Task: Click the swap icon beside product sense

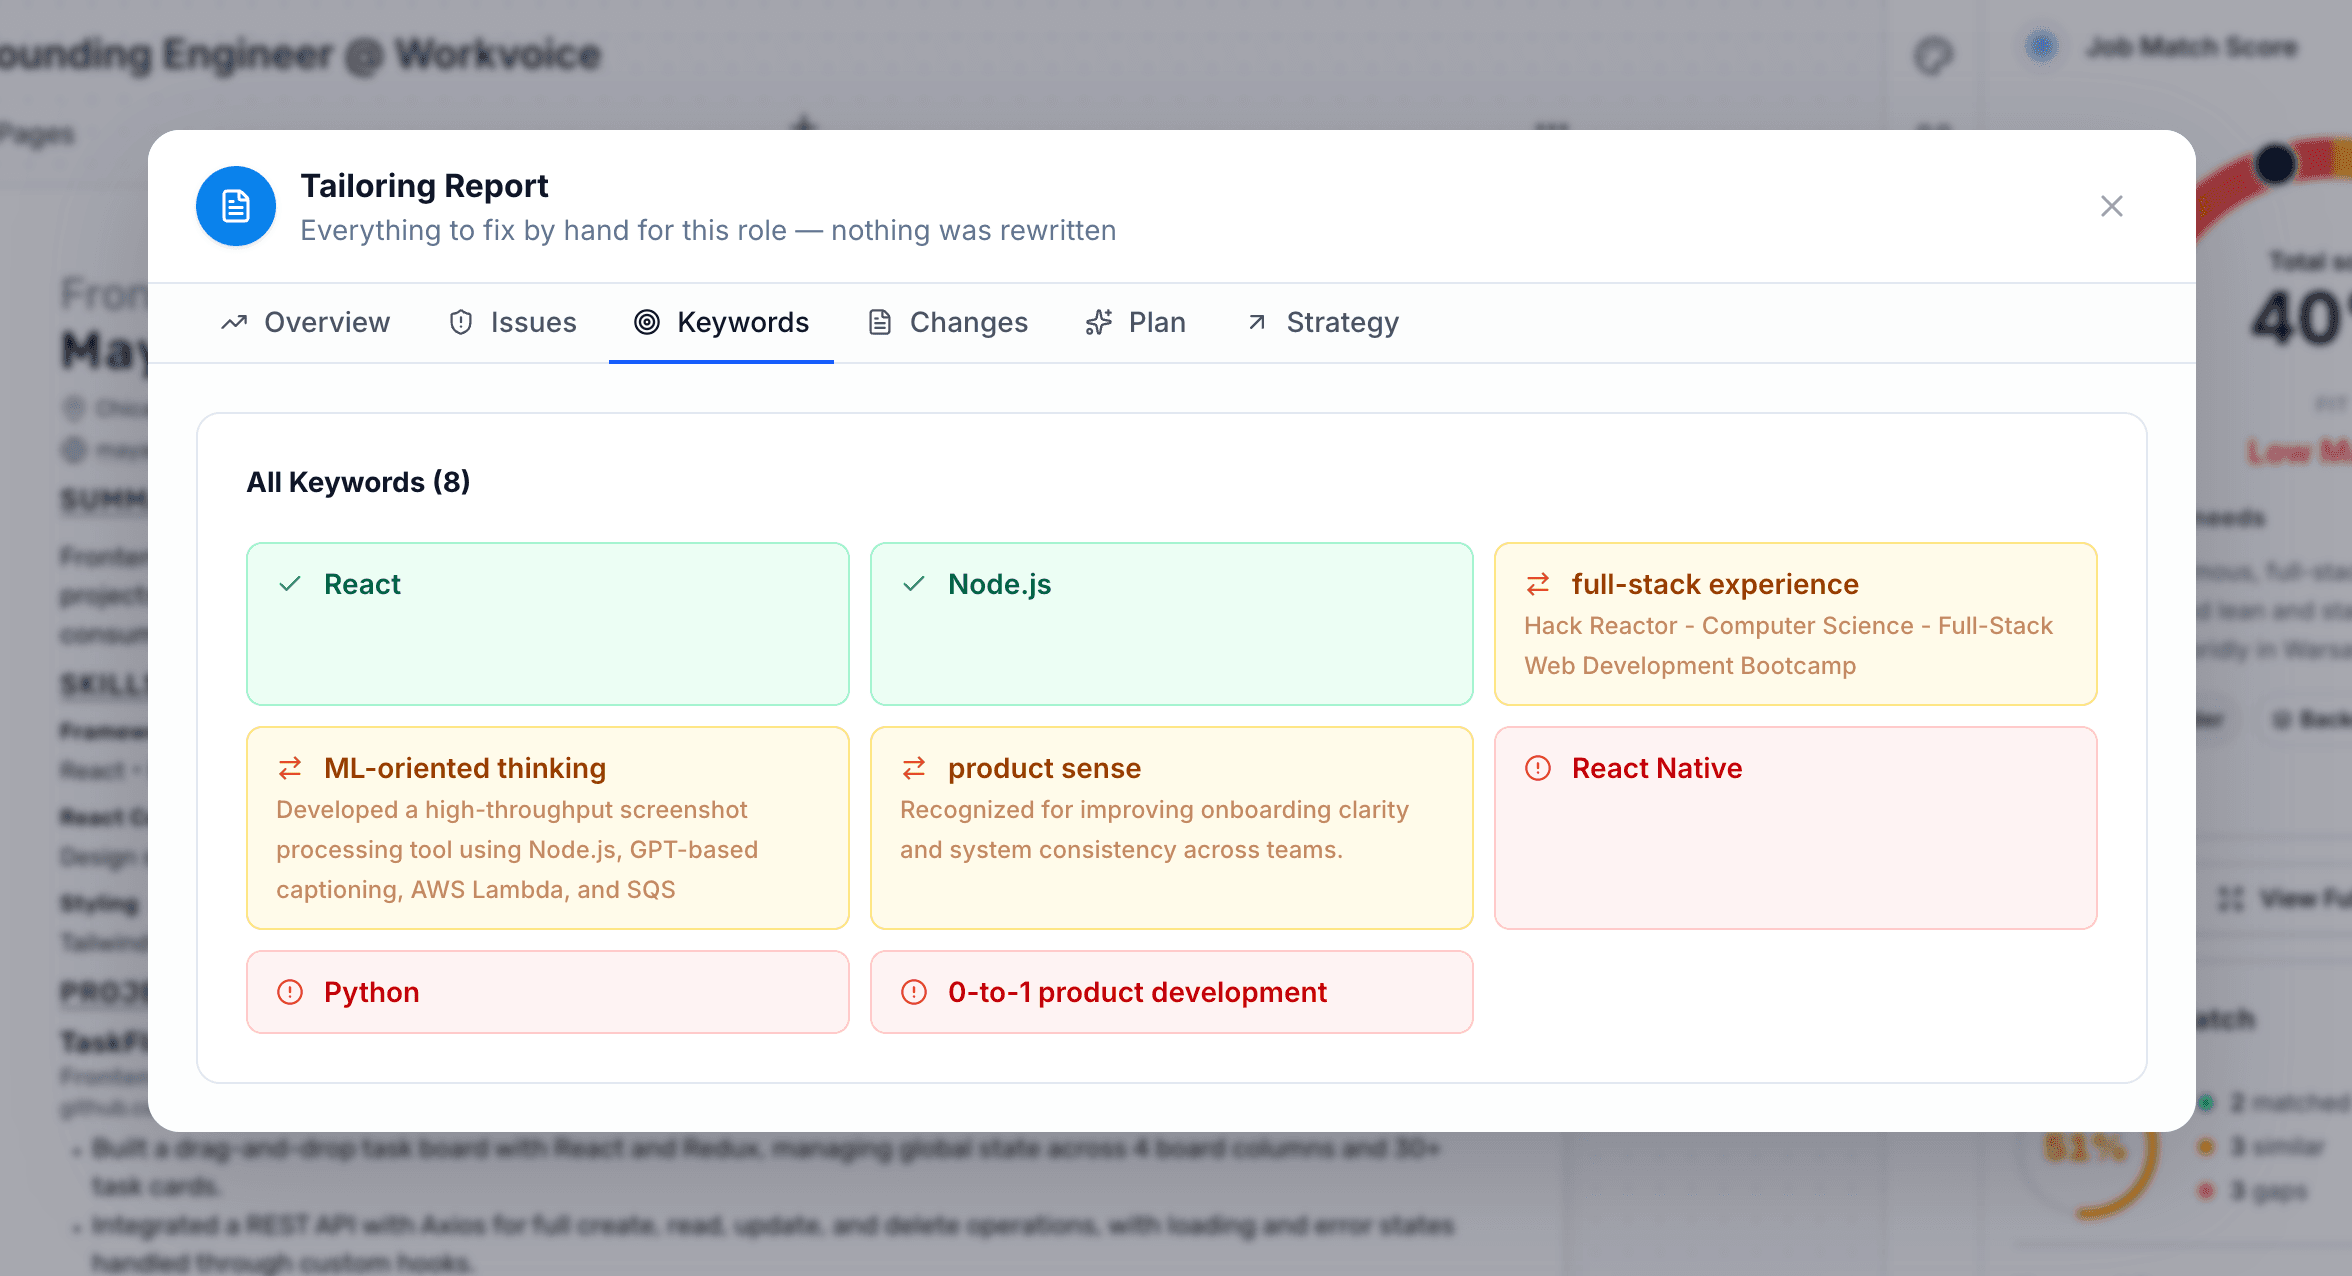Action: coord(914,768)
